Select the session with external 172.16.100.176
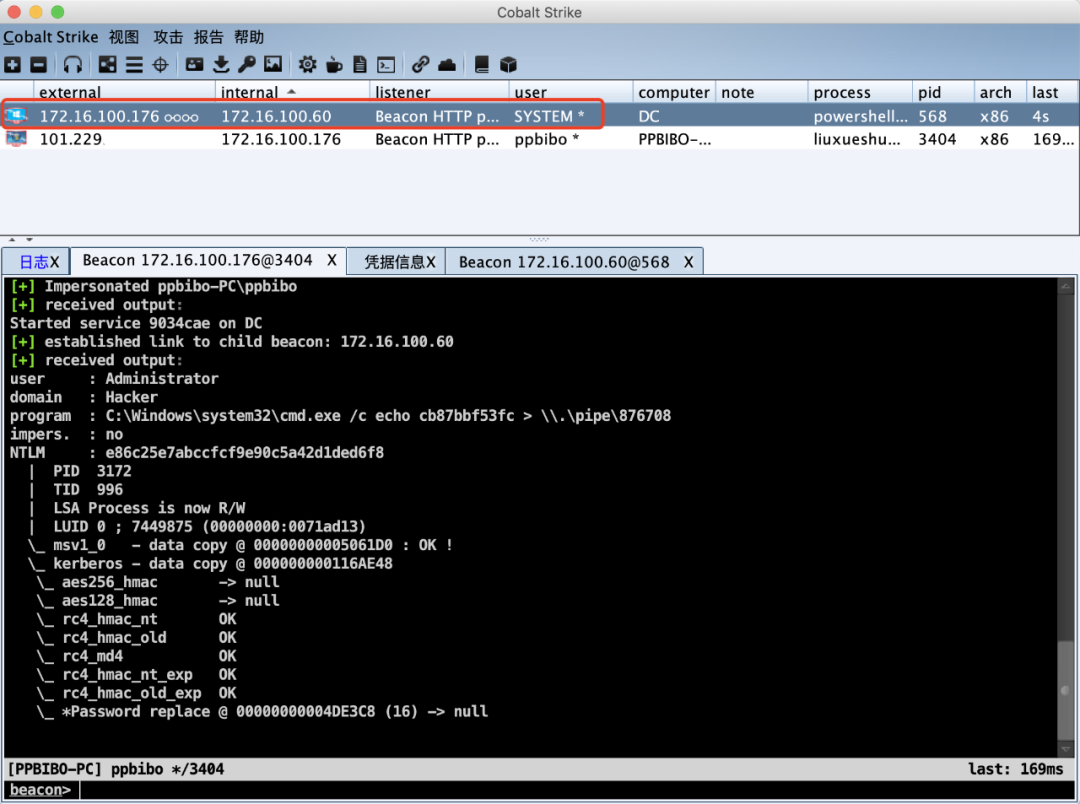Screen dimensions: 1080x804 pos(540,116)
